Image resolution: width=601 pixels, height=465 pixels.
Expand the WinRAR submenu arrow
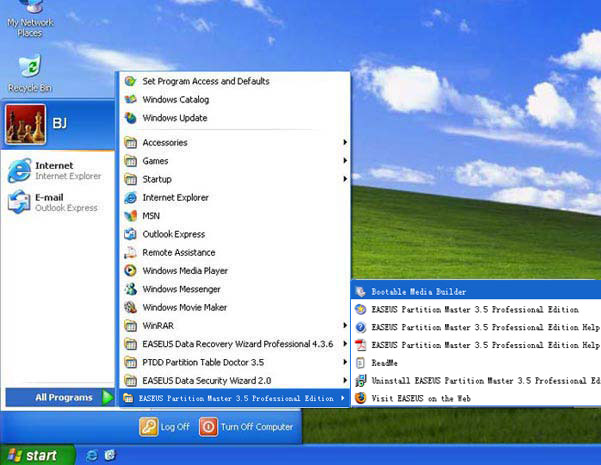345,325
